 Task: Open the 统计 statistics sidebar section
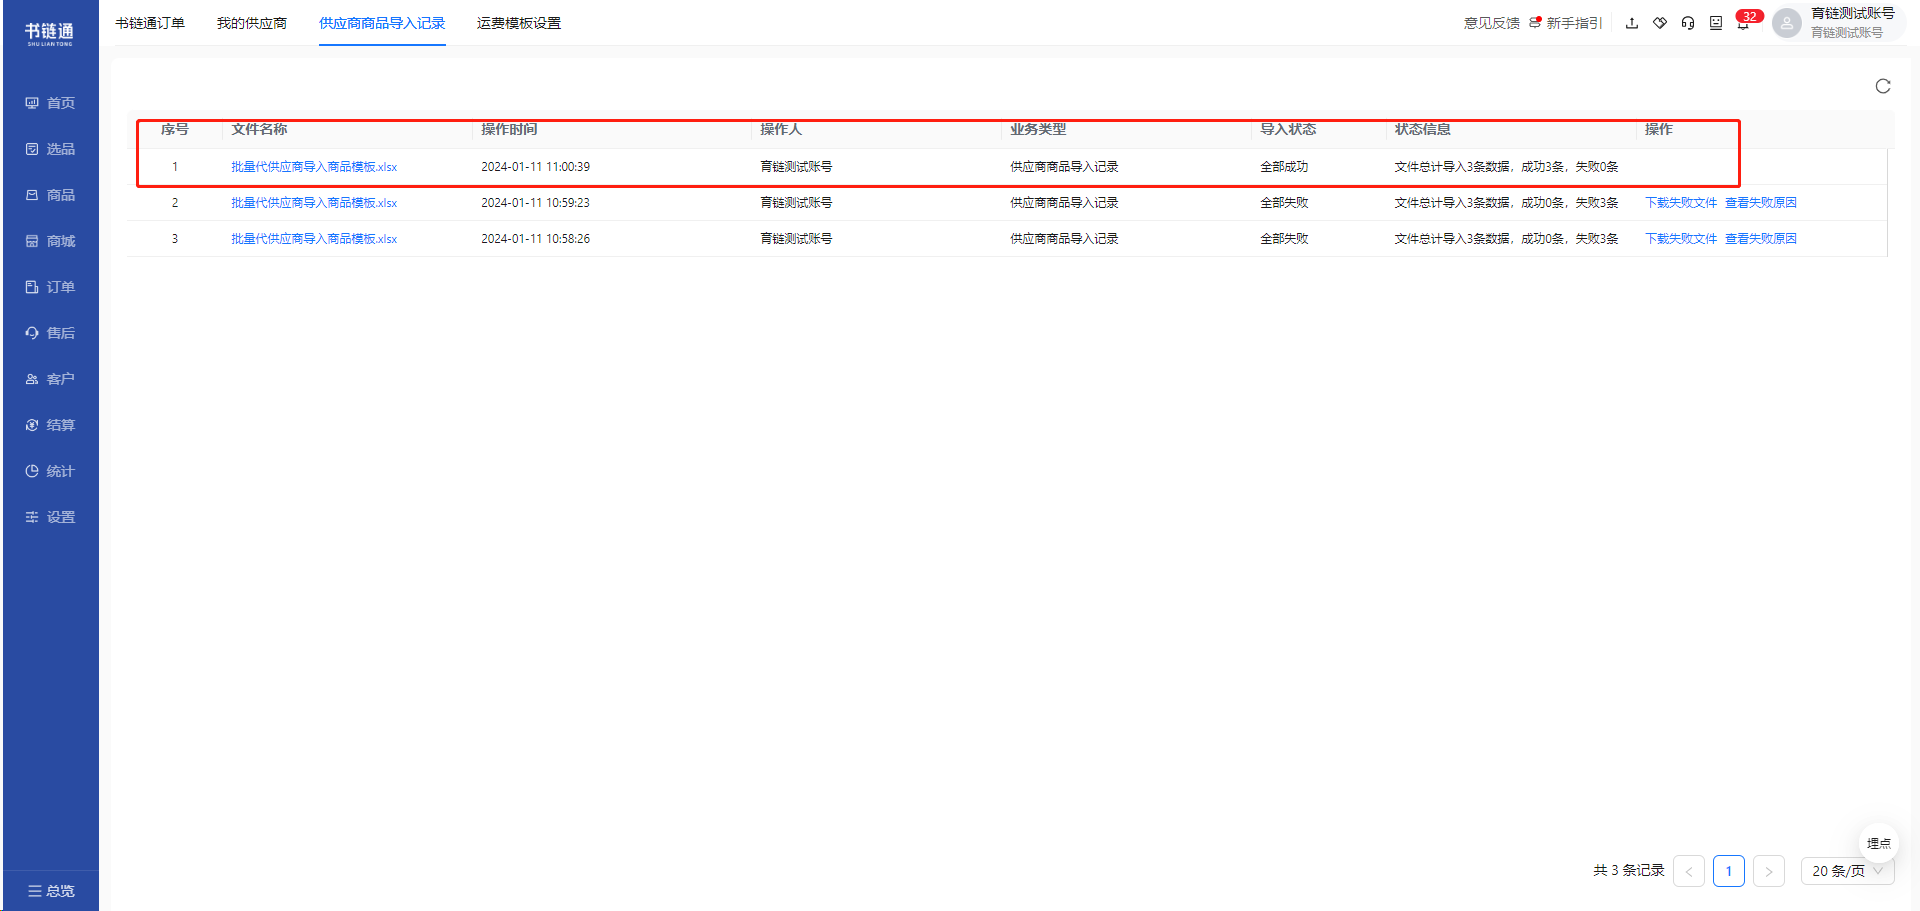pyautogui.click(x=50, y=471)
